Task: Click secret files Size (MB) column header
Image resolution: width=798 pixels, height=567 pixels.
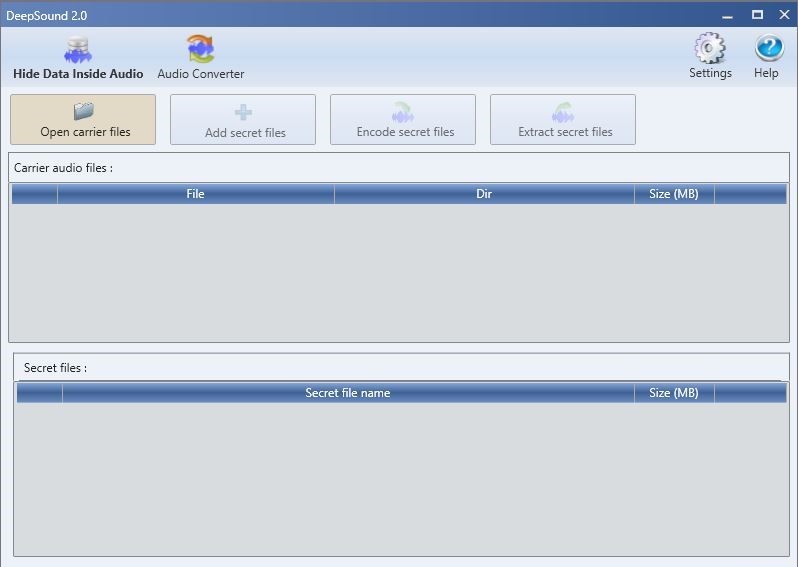Action: (x=673, y=393)
